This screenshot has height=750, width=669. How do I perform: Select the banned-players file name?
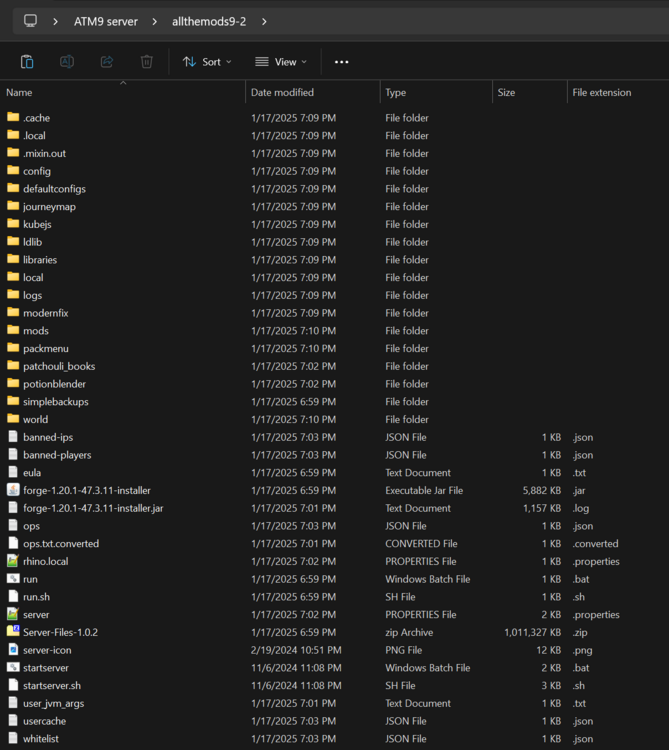57,455
